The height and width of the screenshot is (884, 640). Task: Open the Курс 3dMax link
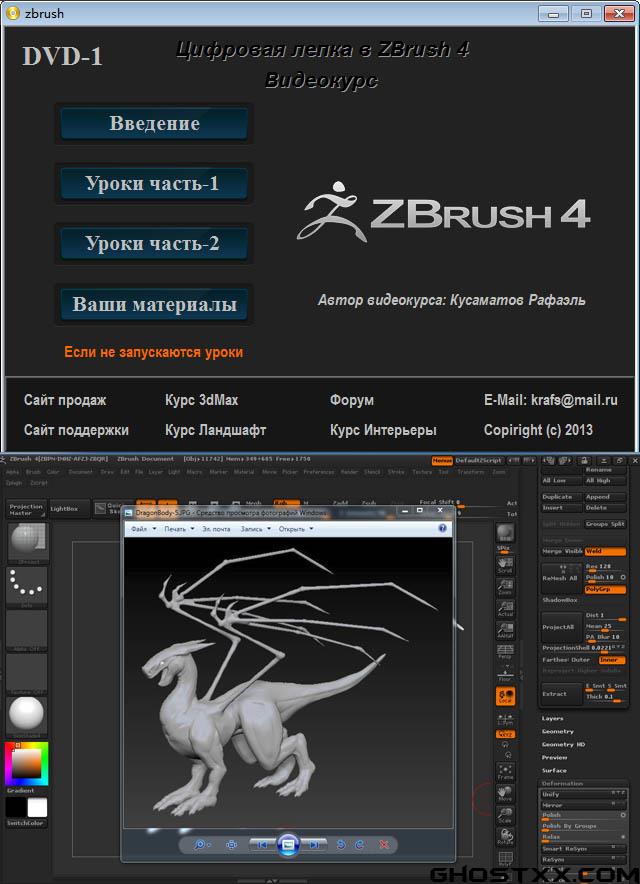201,400
